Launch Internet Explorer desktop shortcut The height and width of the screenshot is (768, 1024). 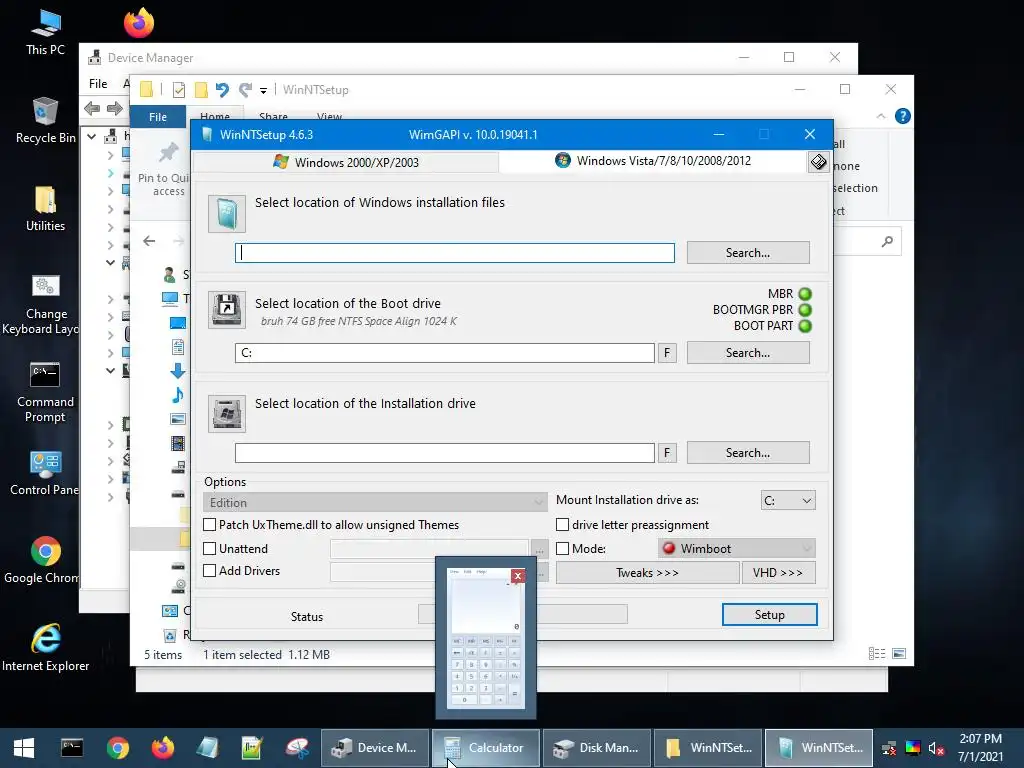coord(45,647)
